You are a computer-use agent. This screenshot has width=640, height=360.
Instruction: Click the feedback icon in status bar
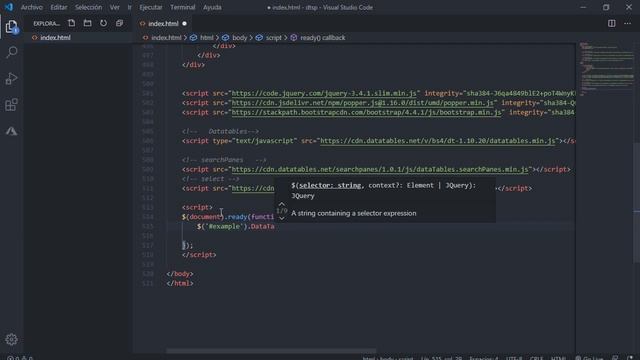click(615, 358)
